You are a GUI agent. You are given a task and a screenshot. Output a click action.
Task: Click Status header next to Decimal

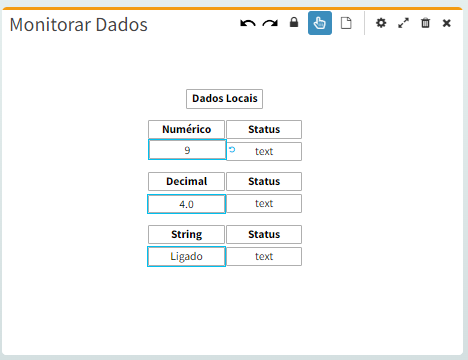coord(264,181)
